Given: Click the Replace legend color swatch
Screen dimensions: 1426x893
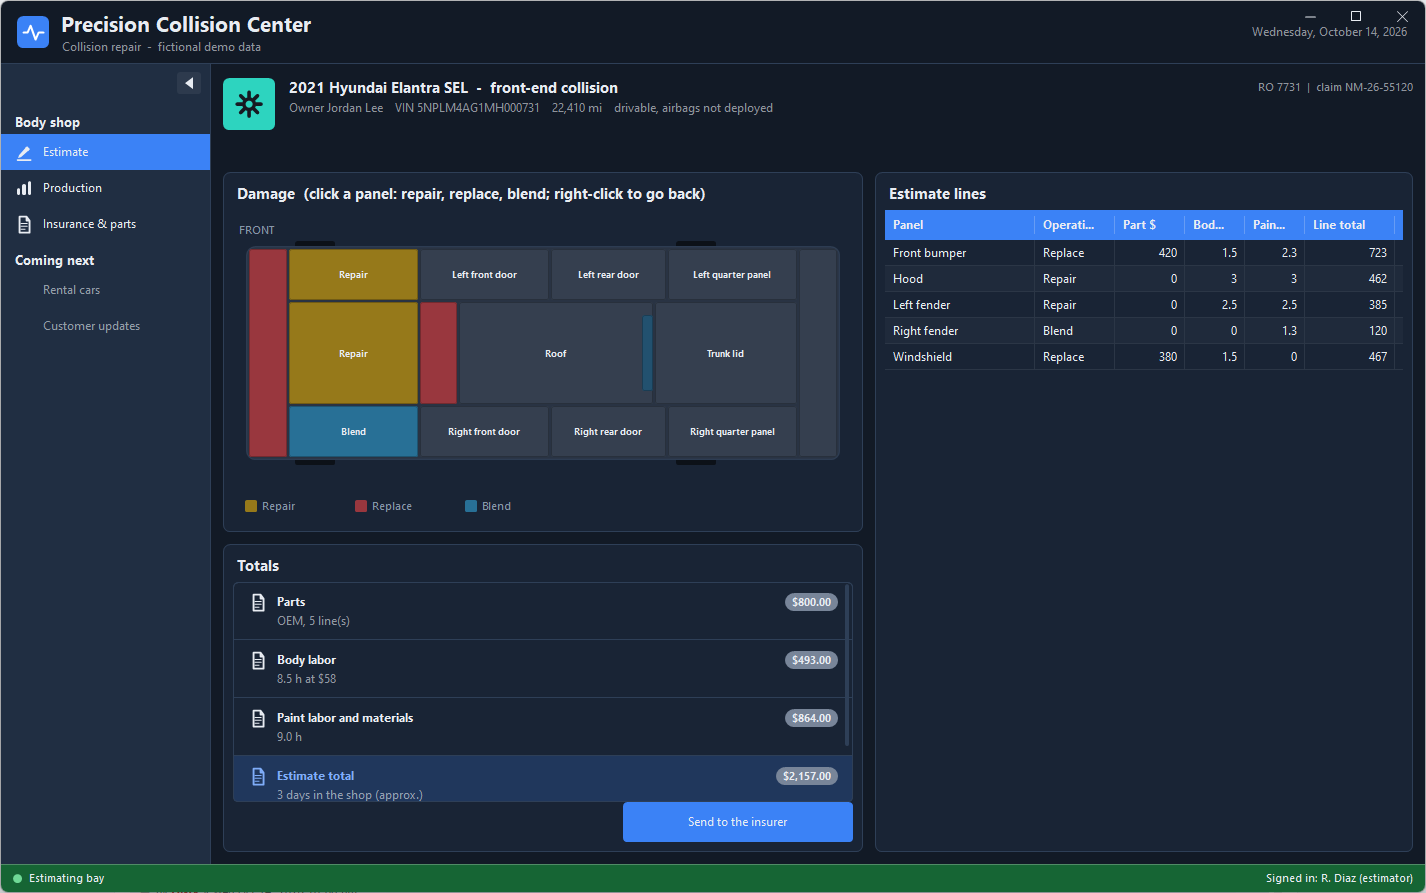Looking at the screenshot, I should coord(361,506).
